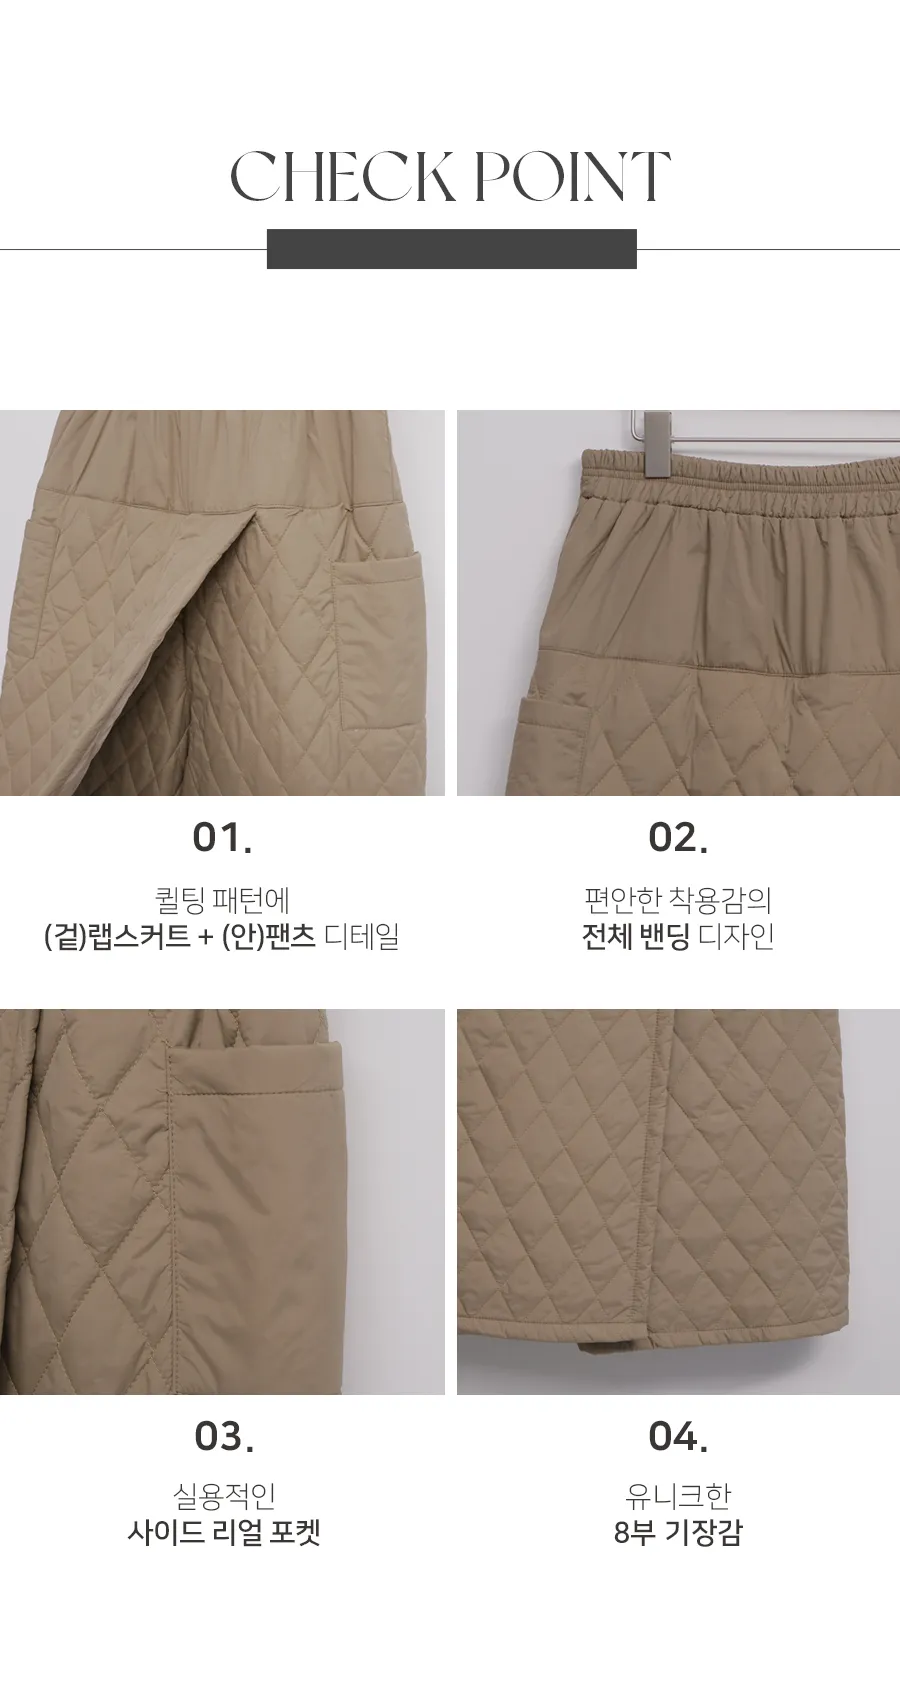Select the 사이드 리얼 포켓 text
This screenshot has width=900, height=1702.
point(224,1532)
